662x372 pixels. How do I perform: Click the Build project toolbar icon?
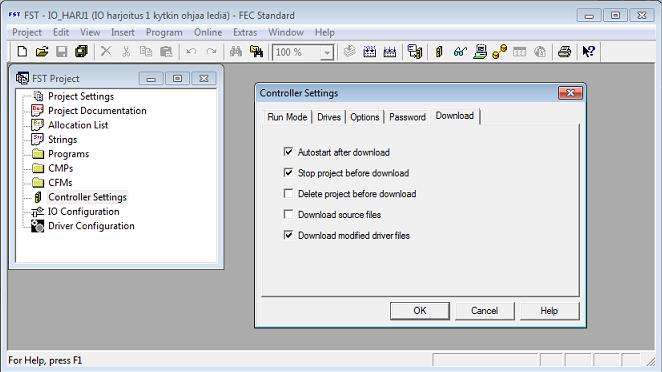coord(369,52)
